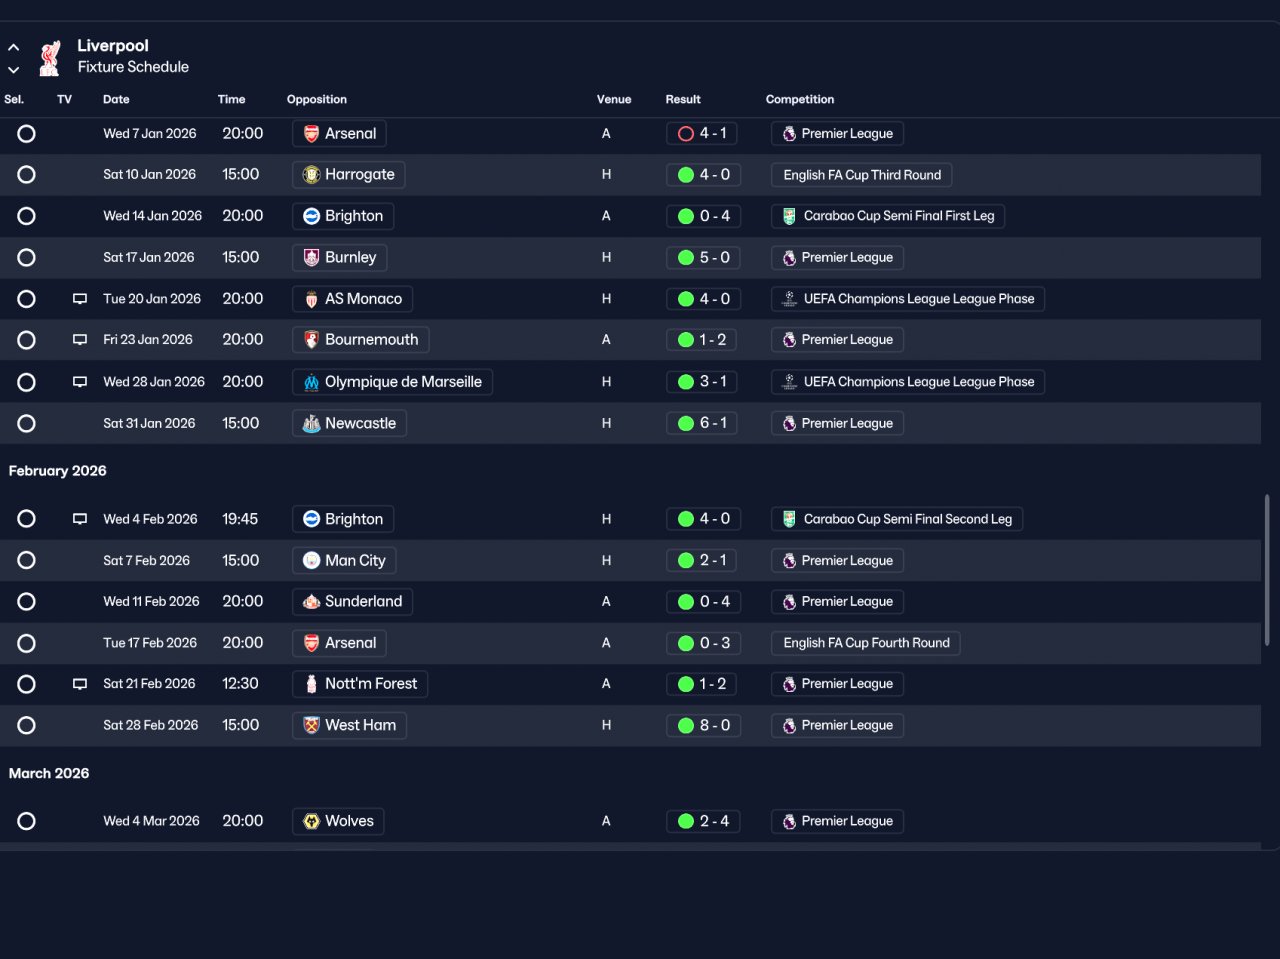Open Burnley opposition button
Viewport: 1280px width, 959px height.
(339, 258)
